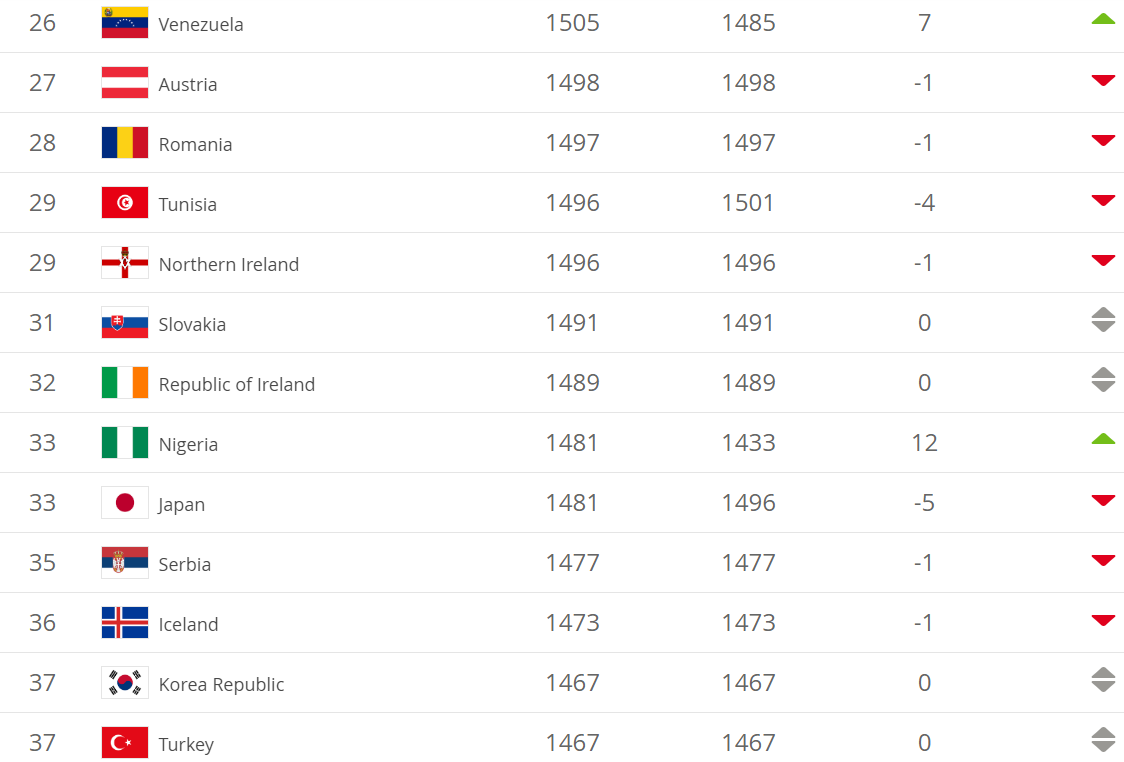Image resolution: width=1124 pixels, height=762 pixels.
Task: Click the Korea Republic flag
Action: pyautogui.click(x=125, y=683)
